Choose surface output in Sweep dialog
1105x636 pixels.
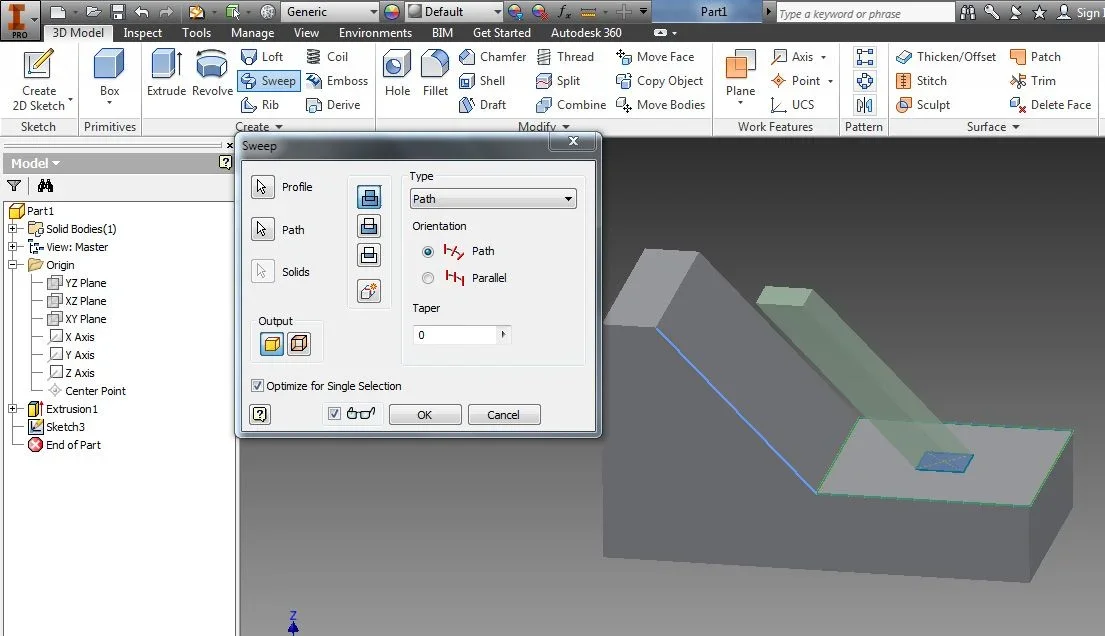299,343
